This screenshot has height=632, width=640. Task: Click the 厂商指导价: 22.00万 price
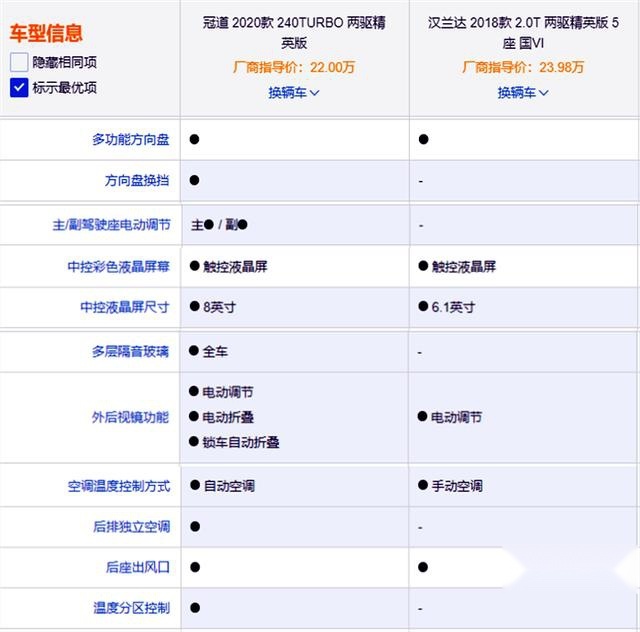tap(294, 67)
